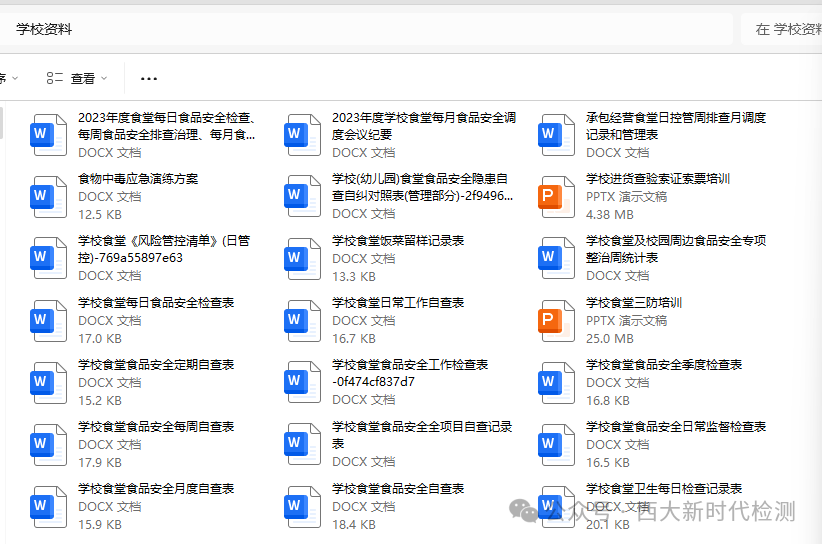Select Word icon of 学校食堂日常工作自查表
Screen dimensions: 822x544
[302, 320]
